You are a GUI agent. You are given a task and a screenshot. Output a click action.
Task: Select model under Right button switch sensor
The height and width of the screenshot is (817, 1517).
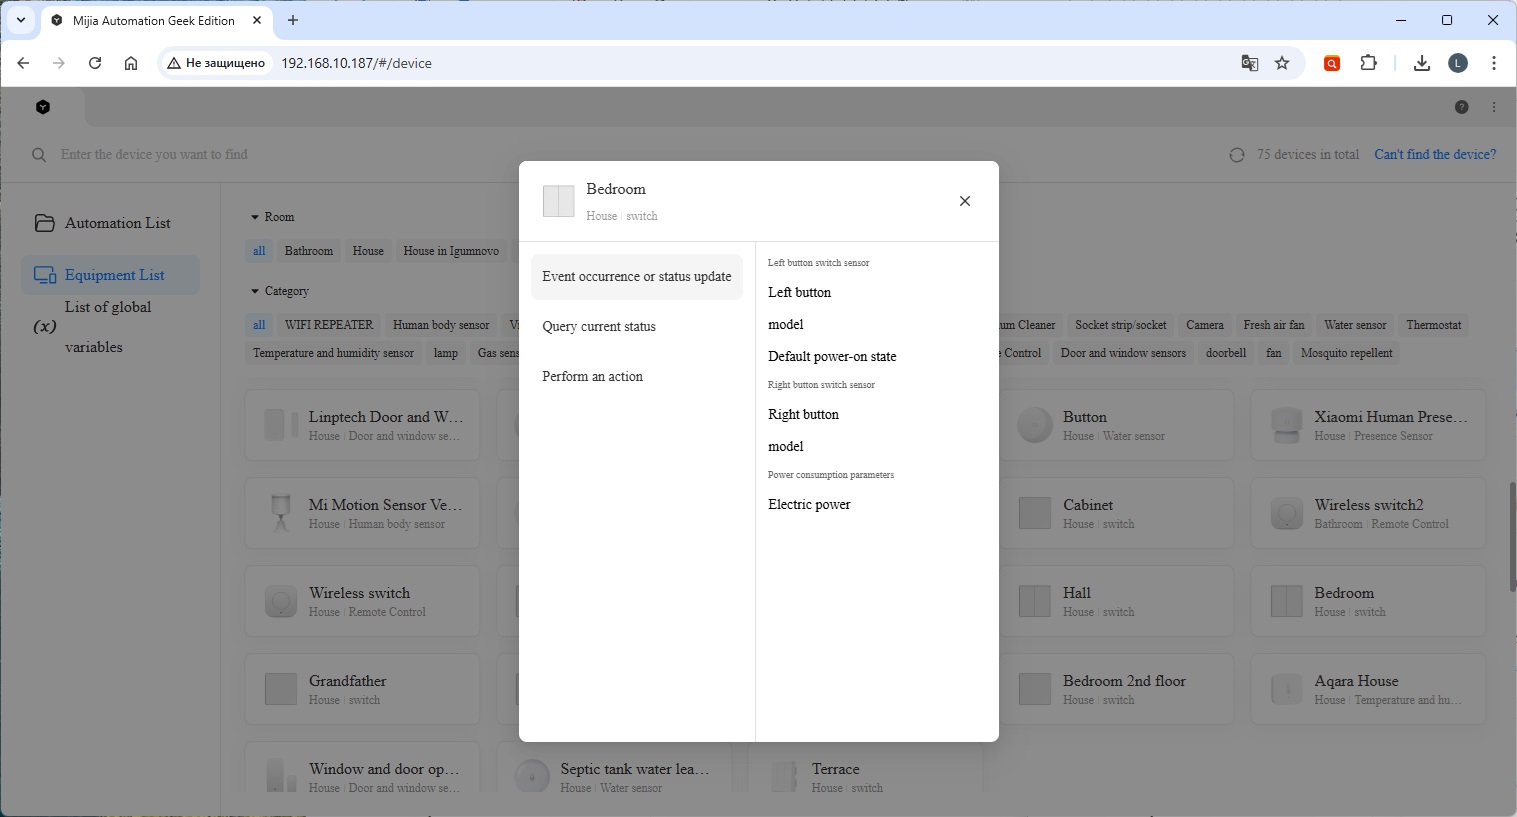pyautogui.click(x=786, y=447)
